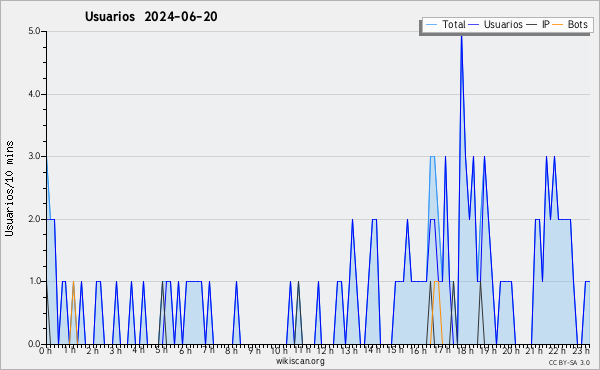
Task: Click the y-axis value 1.0
Action: [34, 281]
